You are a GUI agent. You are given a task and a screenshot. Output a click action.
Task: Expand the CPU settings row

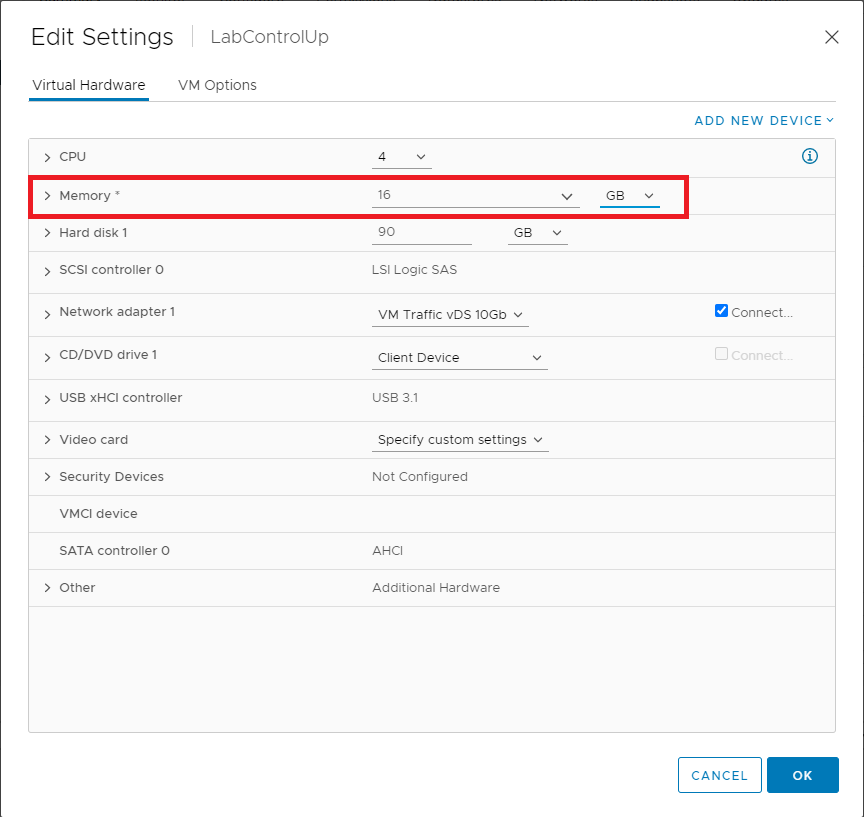[47, 157]
